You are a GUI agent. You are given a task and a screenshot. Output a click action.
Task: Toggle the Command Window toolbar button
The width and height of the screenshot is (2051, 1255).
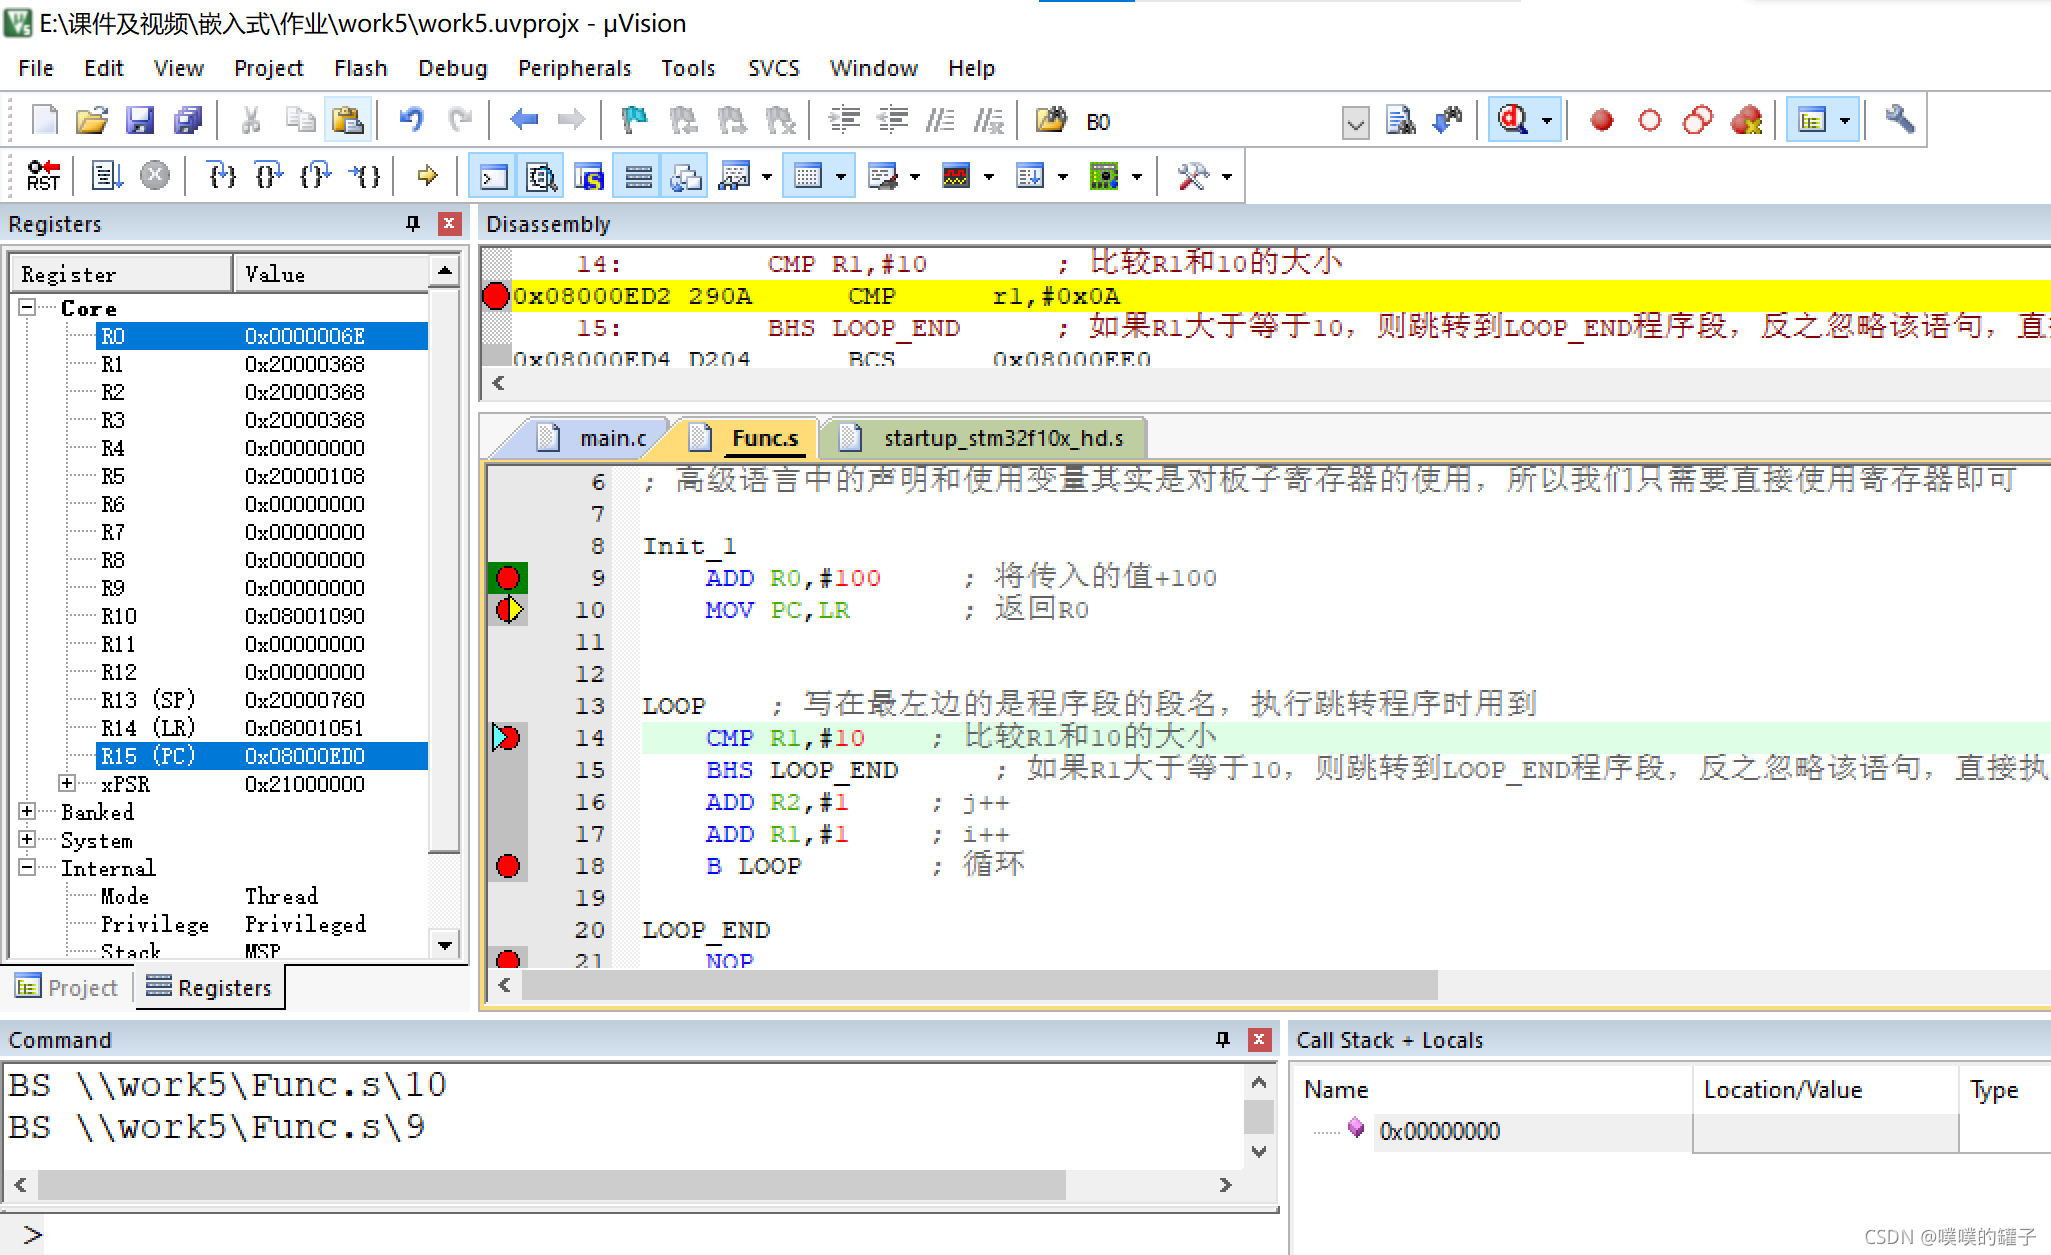(493, 177)
